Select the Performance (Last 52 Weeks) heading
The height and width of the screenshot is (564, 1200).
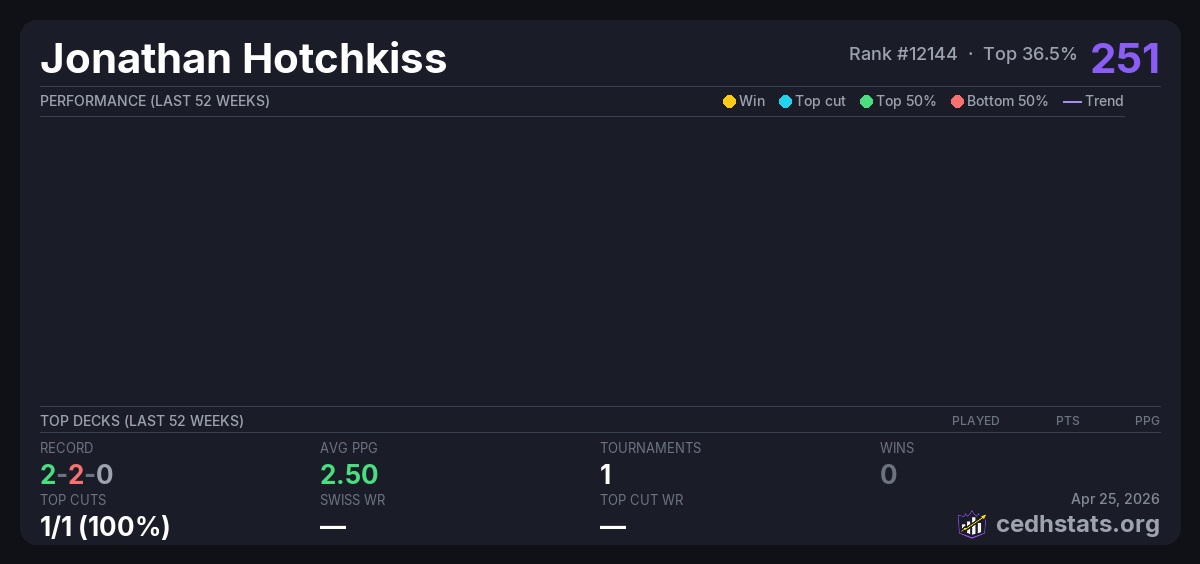coord(155,101)
